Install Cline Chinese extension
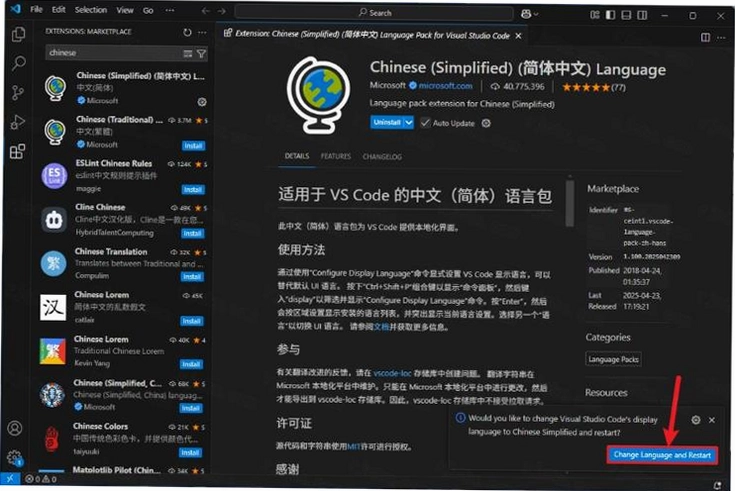The image size is (735, 491). point(192,233)
